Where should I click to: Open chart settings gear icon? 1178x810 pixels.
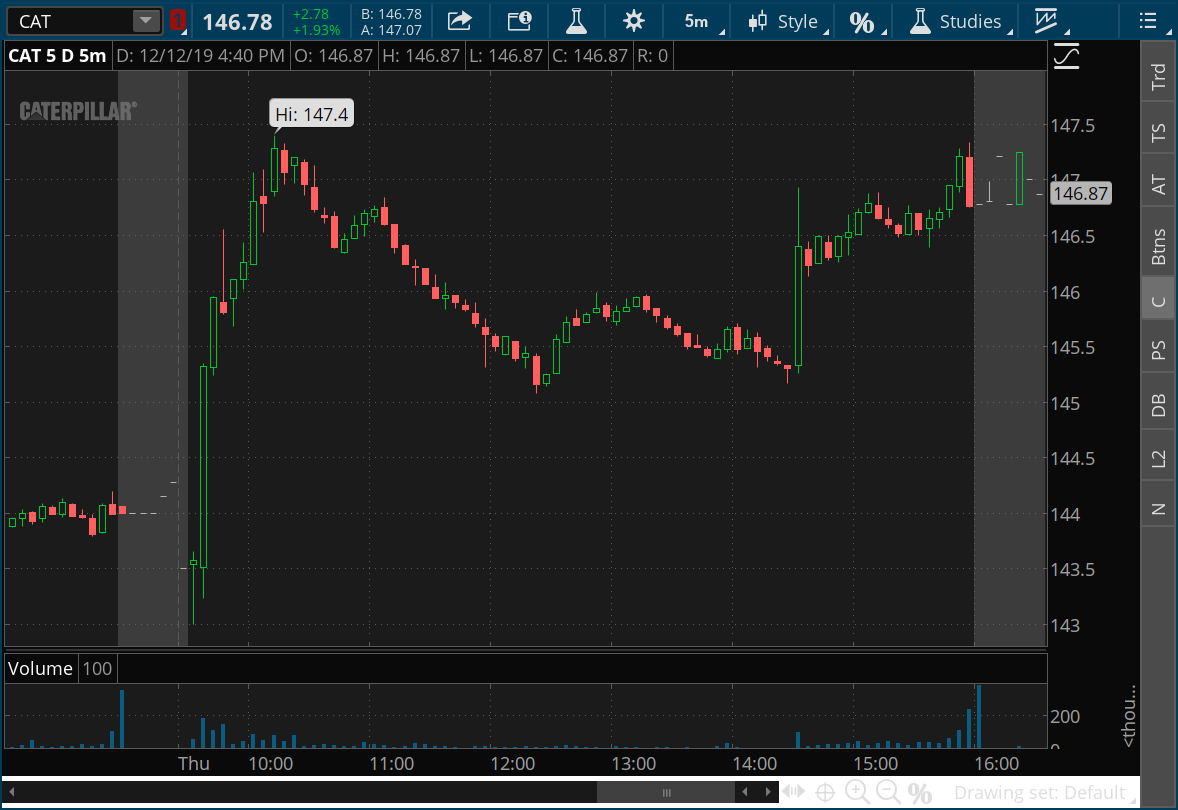[x=634, y=21]
